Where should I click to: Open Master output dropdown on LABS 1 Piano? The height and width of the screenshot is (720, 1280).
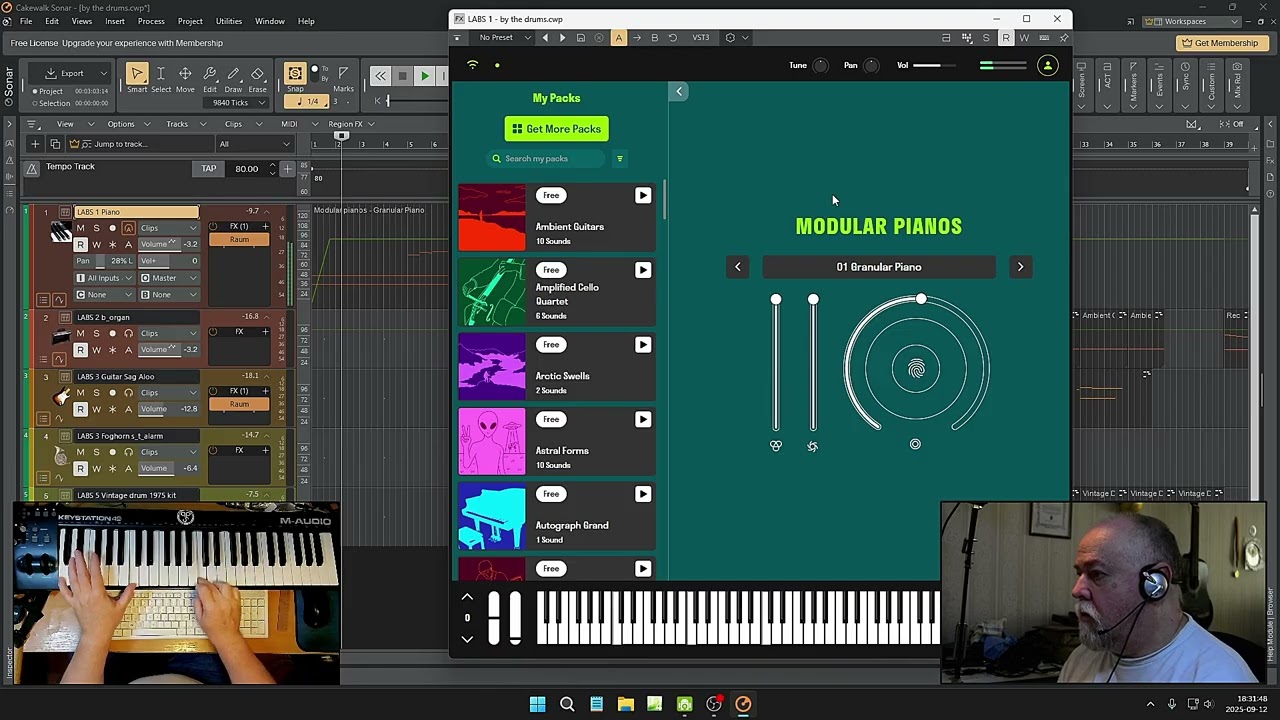(x=168, y=278)
